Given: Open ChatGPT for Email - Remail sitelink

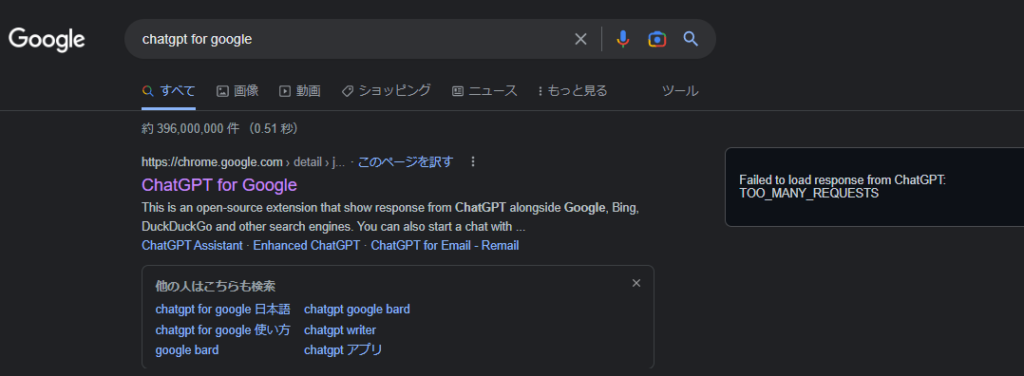Looking at the screenshot, I should [445, 245].
